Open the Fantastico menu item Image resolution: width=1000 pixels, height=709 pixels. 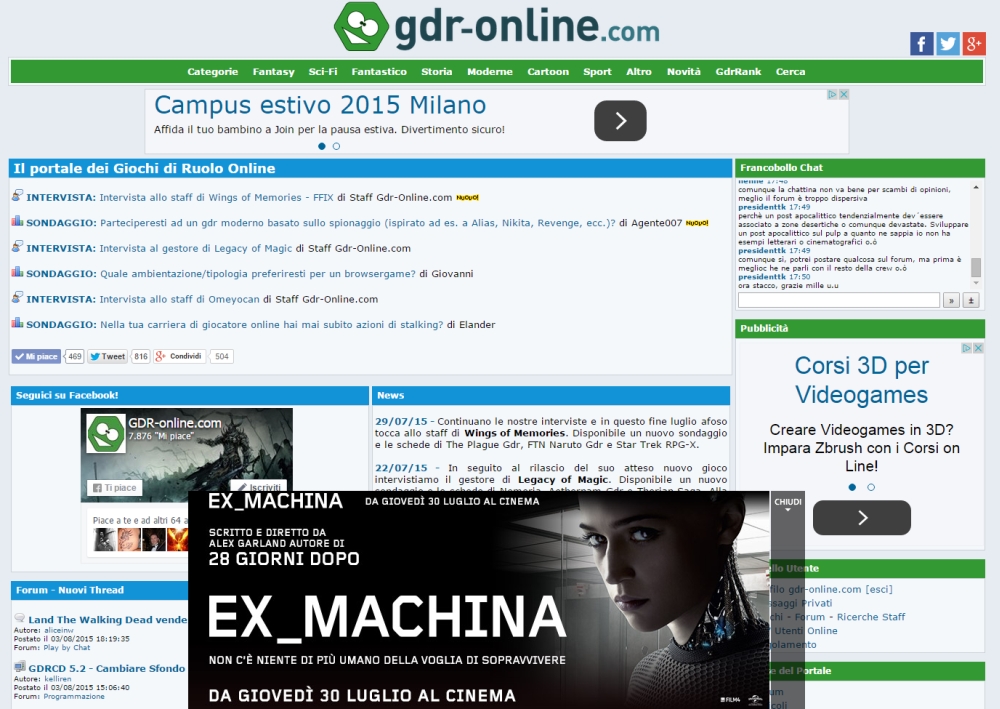click(x=379, y=71)
